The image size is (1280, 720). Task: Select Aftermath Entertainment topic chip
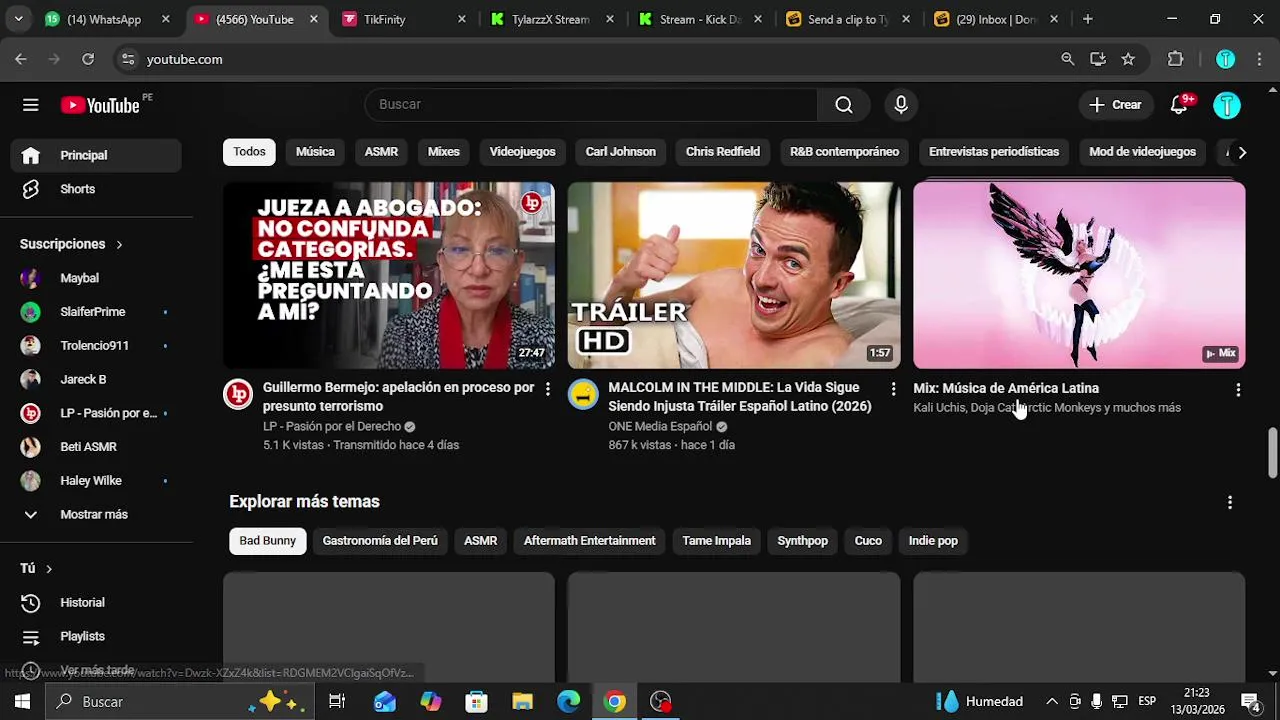[x=590, y=541]
